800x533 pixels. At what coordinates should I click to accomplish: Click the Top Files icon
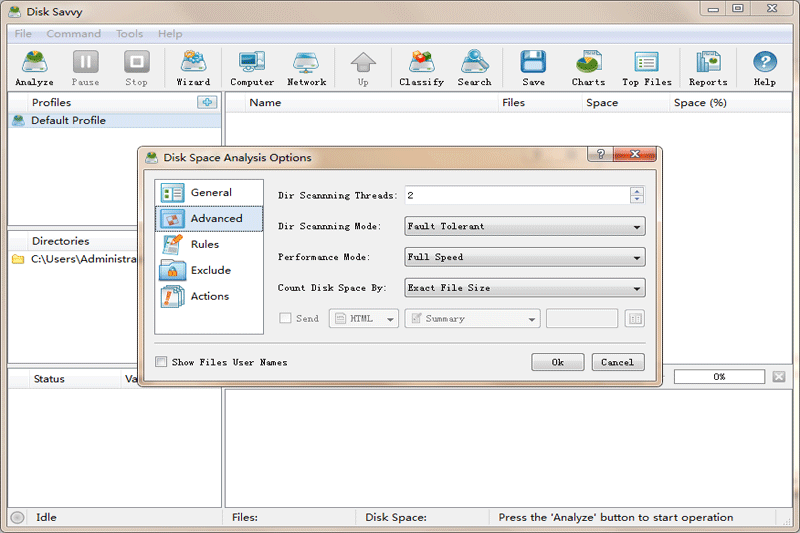pyautogui.click(x=646, y=68)
